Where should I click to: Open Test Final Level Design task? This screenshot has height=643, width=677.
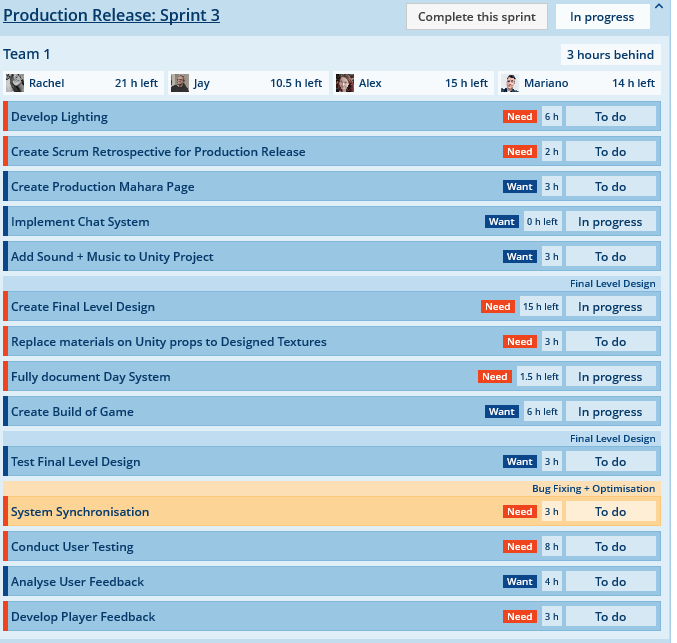(76, 462)
